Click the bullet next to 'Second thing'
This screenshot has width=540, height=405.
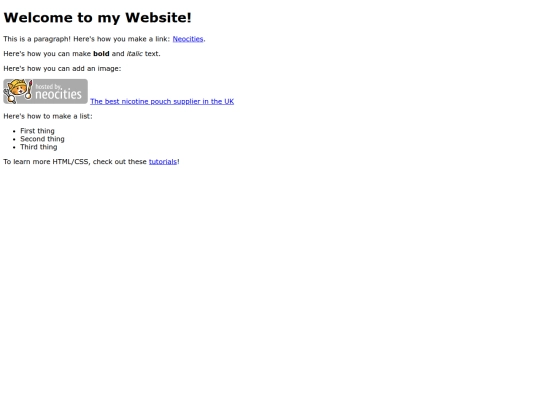coord(14,139)
